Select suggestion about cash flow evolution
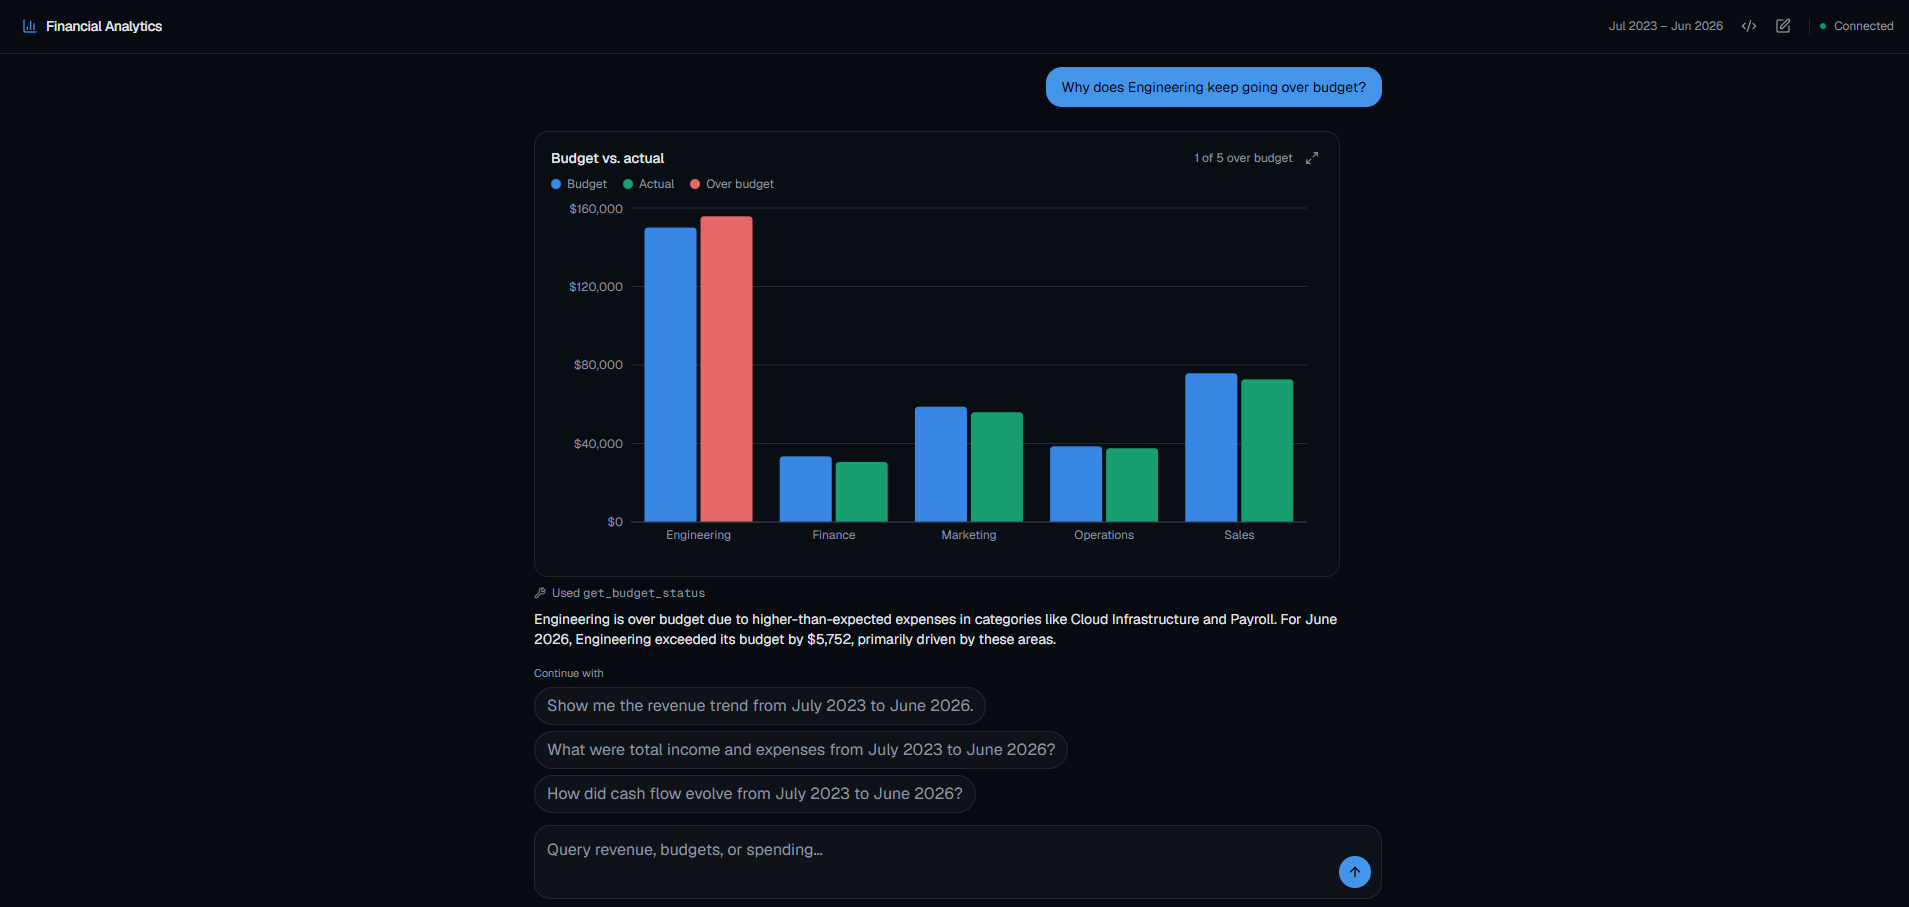 tap(755, 794)
